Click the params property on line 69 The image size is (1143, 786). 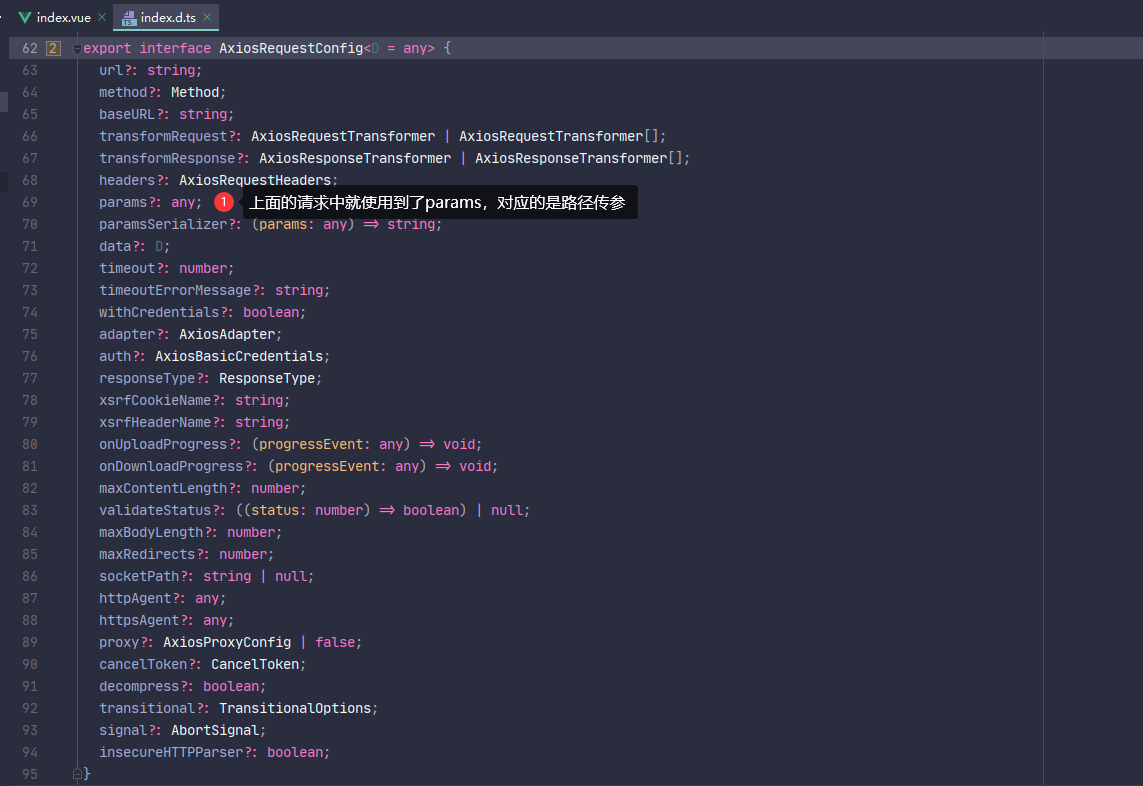[x=123, y=202]
